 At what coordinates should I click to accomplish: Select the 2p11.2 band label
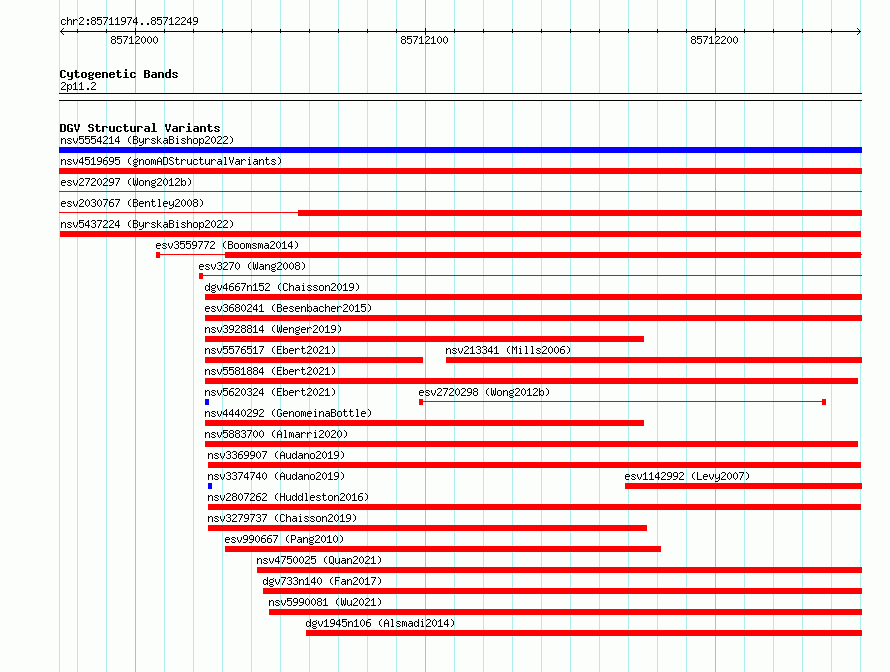point(78,86)
